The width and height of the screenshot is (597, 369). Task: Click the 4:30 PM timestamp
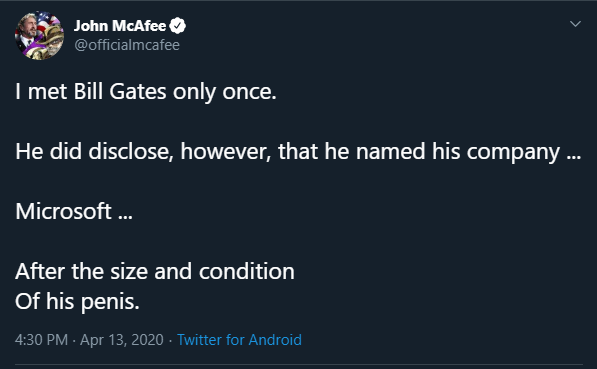coord(42,340)
